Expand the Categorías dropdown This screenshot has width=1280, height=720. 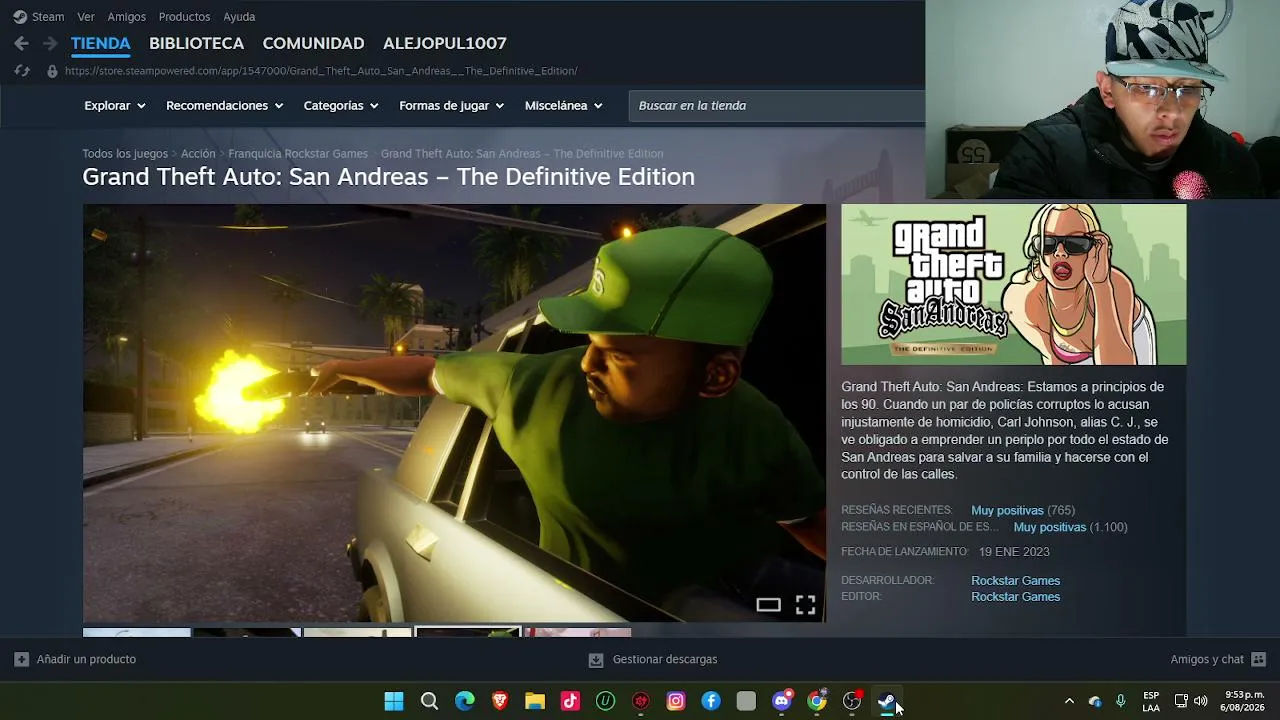(341, 106)
